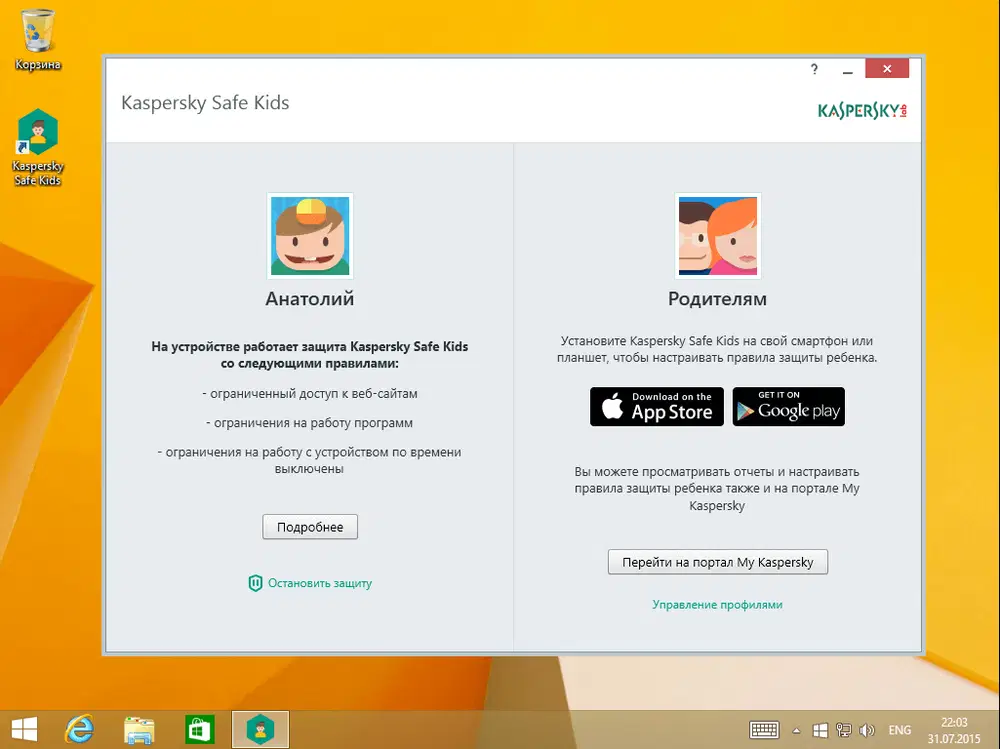The height and width of the screenshot is (749, 1000).
Task: Click the Kaspersky Safe Kids taskbar button
Action: [260, 729]
